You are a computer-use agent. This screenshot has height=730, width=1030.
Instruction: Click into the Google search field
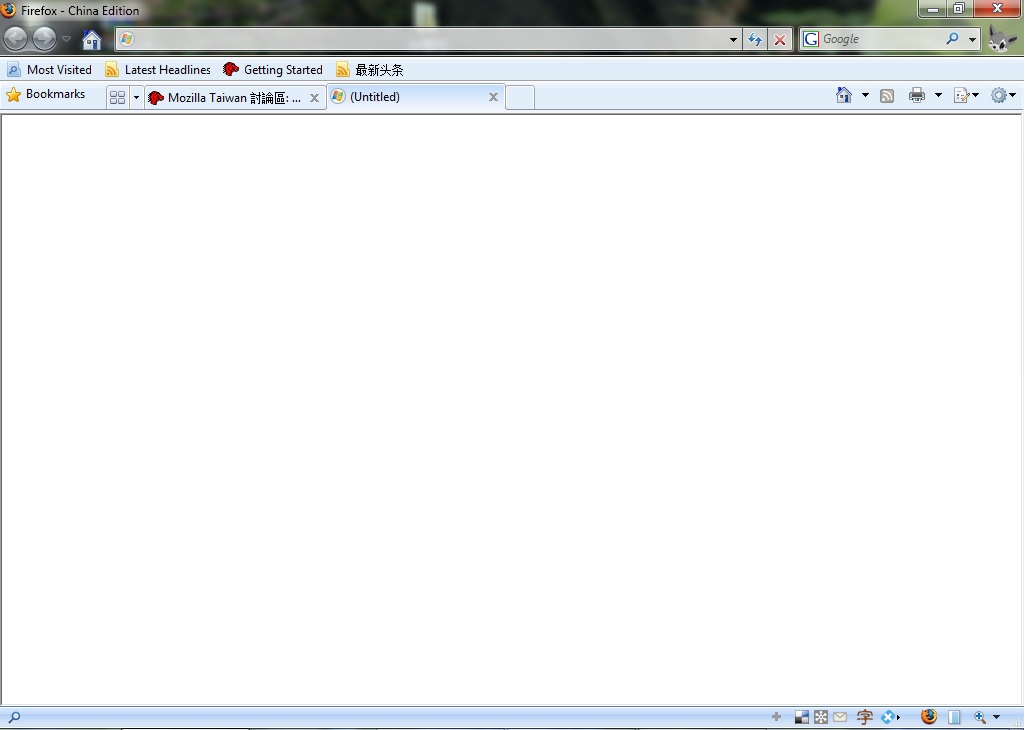pos(880,39)
